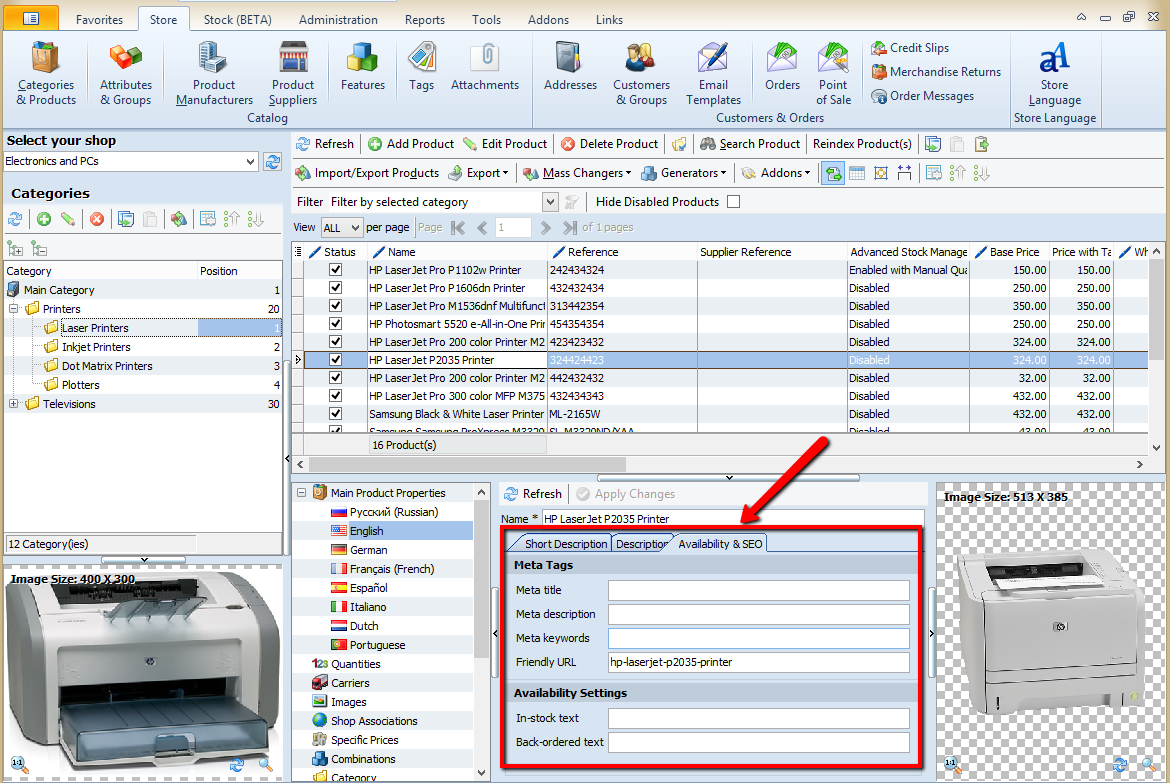Open Availability & SEO tab
Screen dimensions: 1170x783
tap(720, 543)
